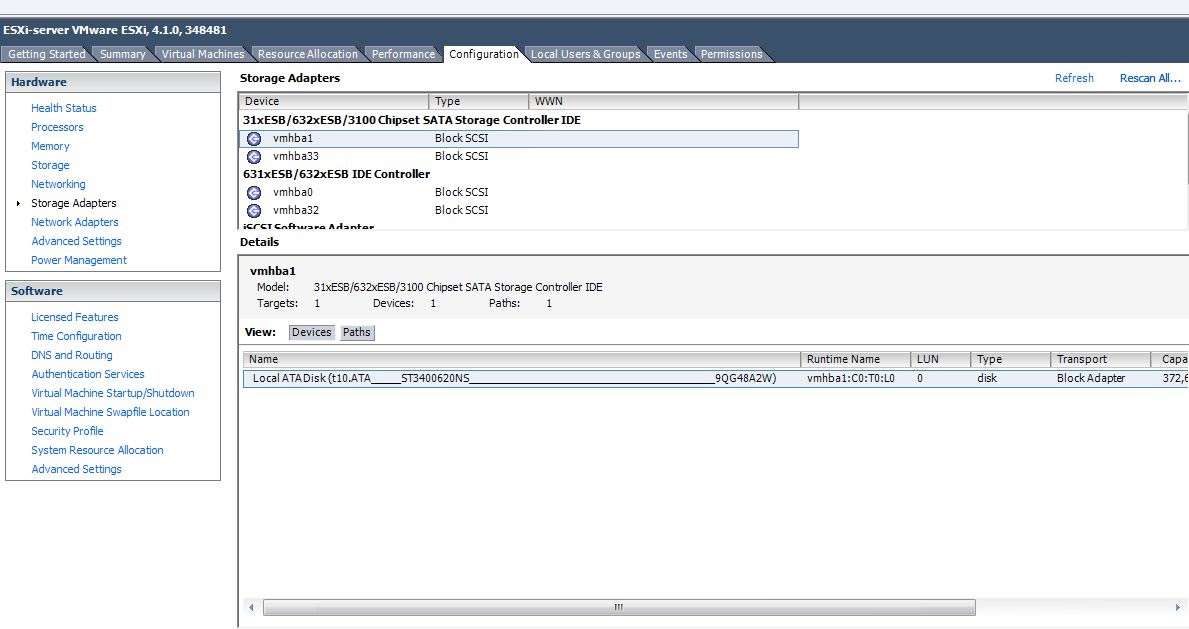Image resolution: width=1189 pixels, height=629 pixels.
Task: Open DNS and Routing settings
Action: [x=71, y=355]
